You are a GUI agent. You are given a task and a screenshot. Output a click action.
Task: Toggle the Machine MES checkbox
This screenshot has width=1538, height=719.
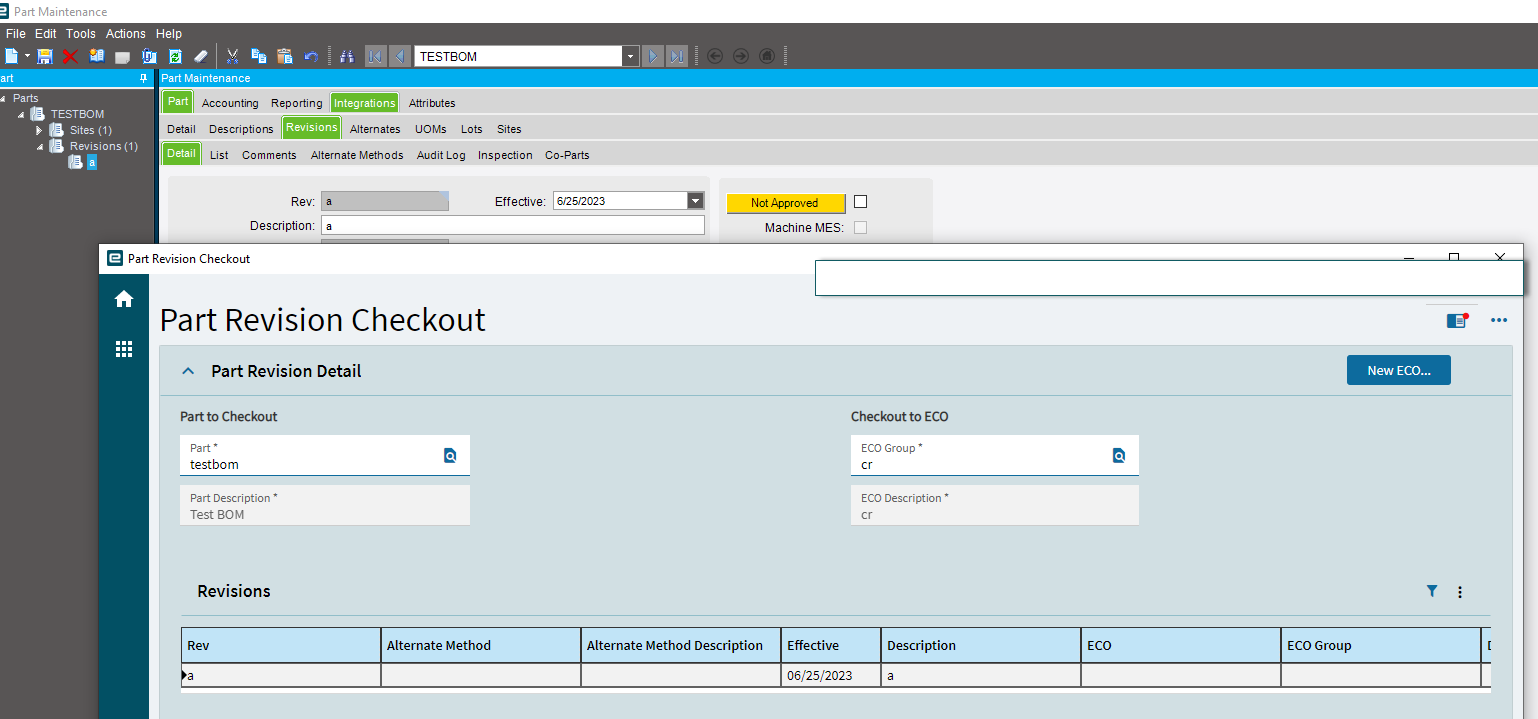(x=860, y=227)
